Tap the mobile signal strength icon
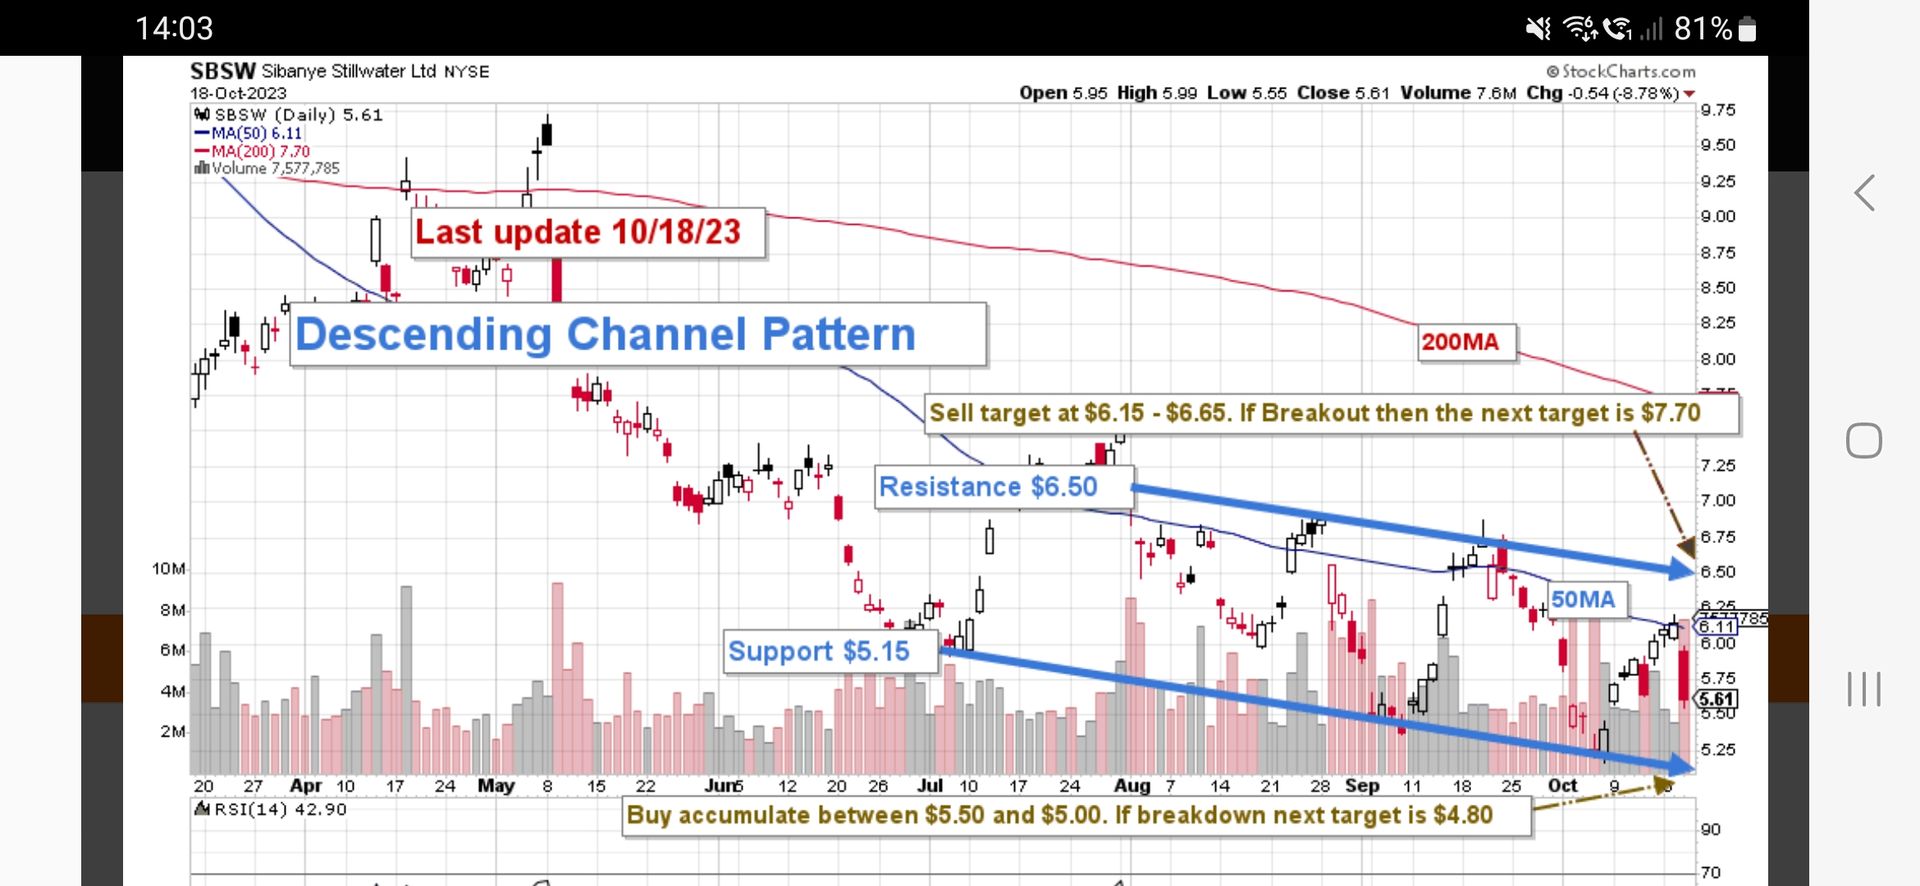This screenshot has width=1920, height=886. point(1651,30)
